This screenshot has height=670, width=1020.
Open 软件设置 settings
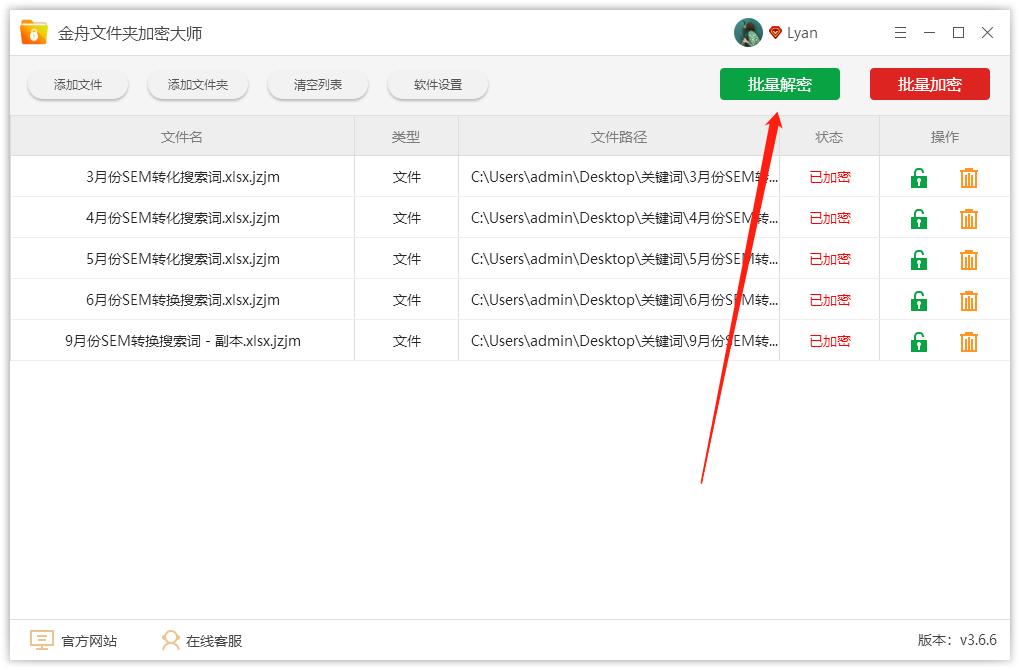(437, 84)
